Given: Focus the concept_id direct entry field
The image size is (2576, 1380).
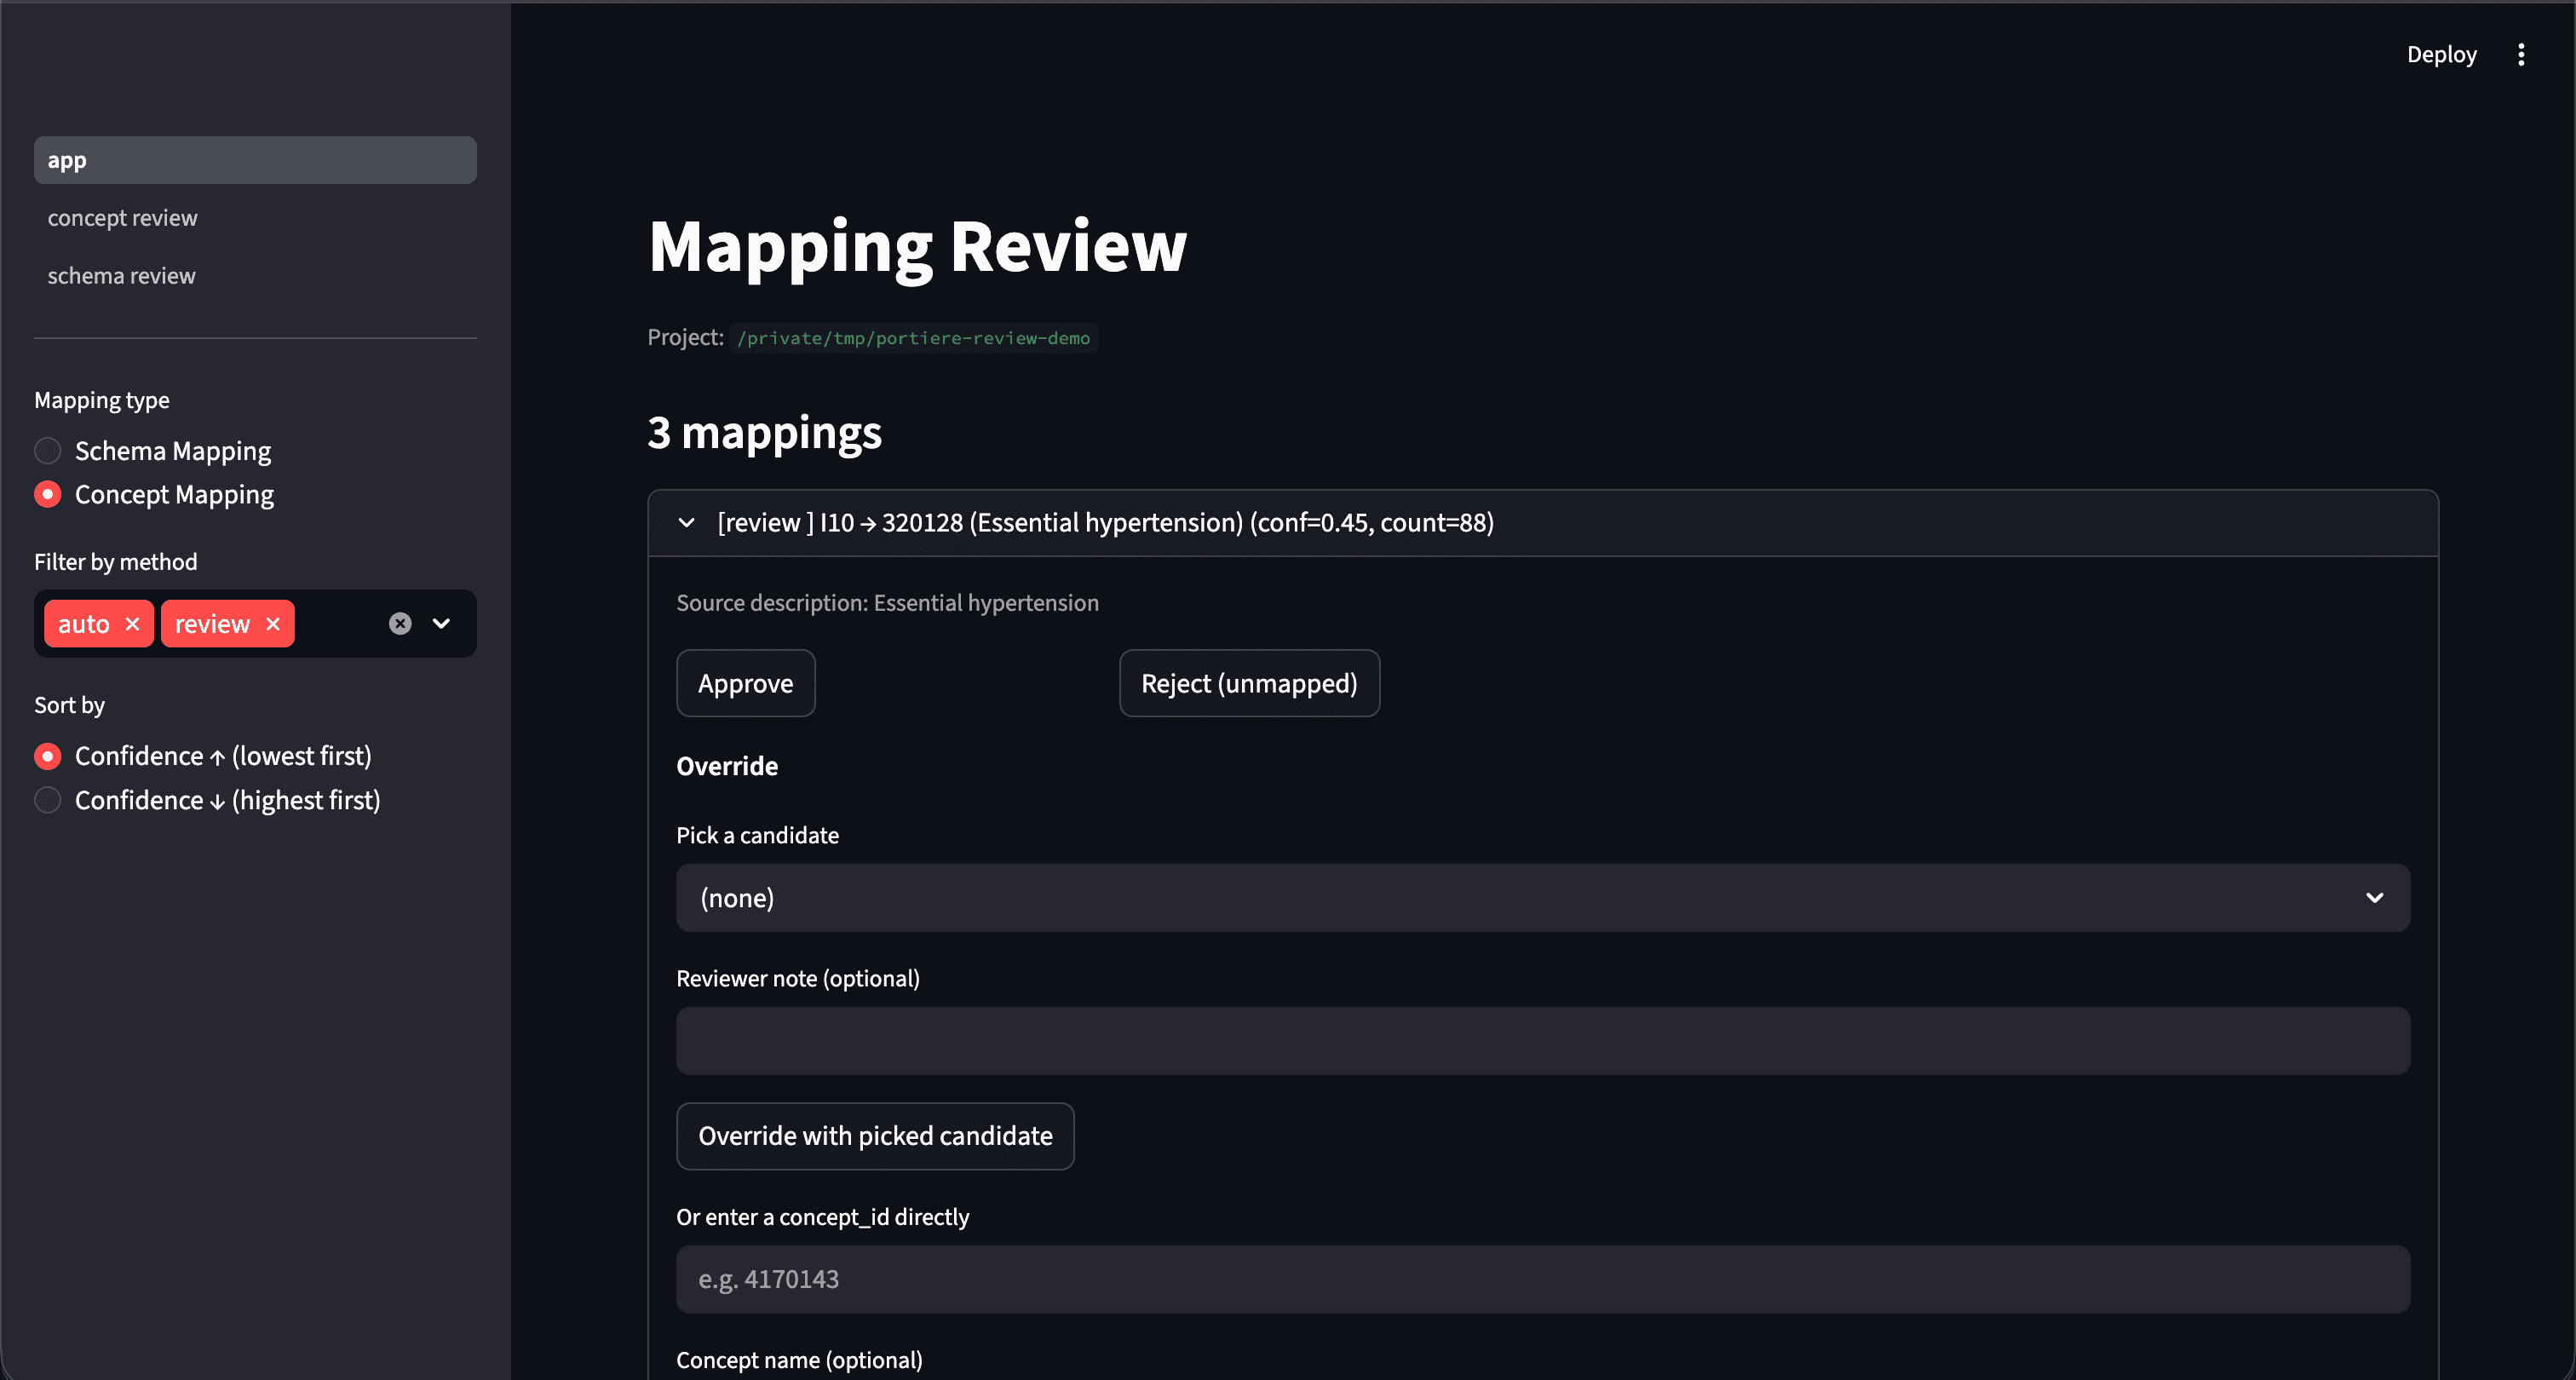Looking at the screenshot, I should tap(1543, 1279).
